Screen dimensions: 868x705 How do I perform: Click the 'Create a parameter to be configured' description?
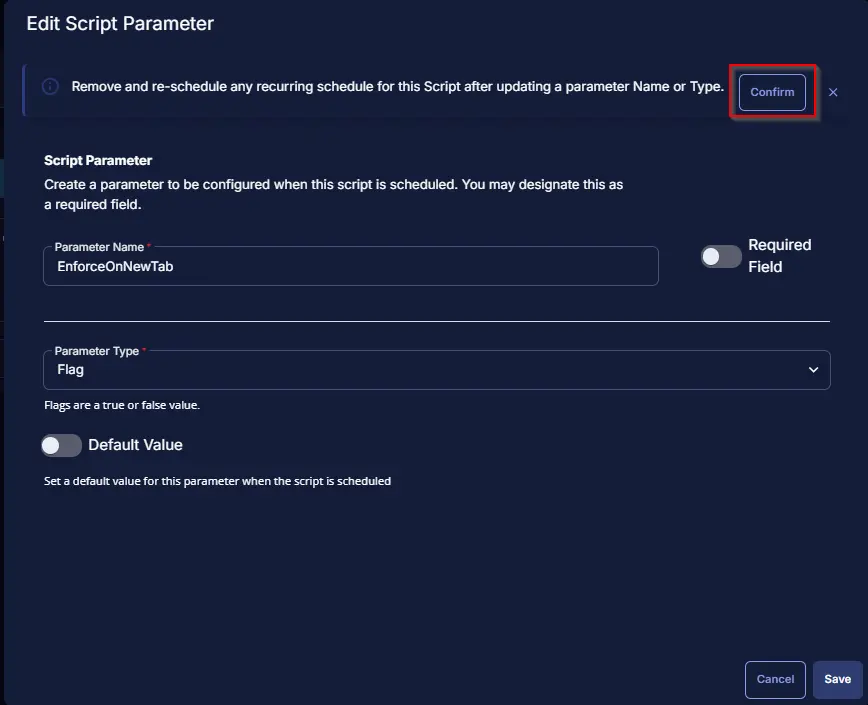(x=334, y=194)
